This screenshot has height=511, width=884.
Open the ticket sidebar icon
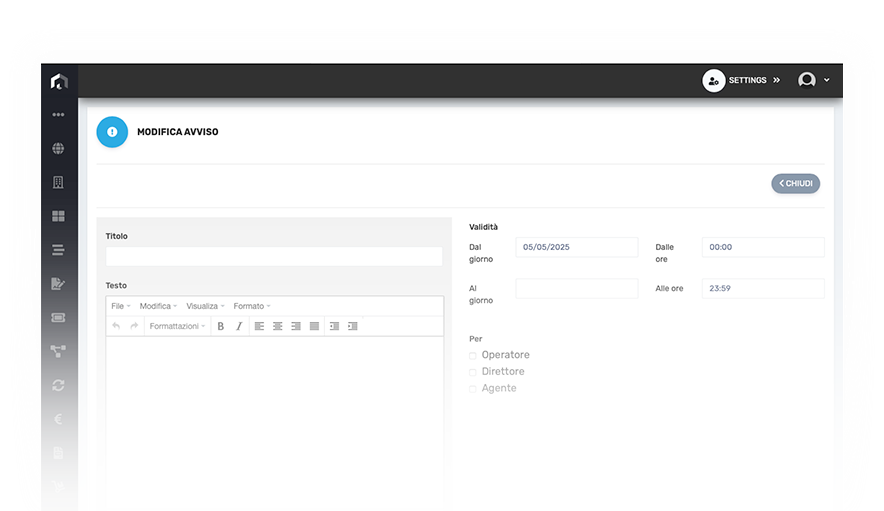point(58,318)
